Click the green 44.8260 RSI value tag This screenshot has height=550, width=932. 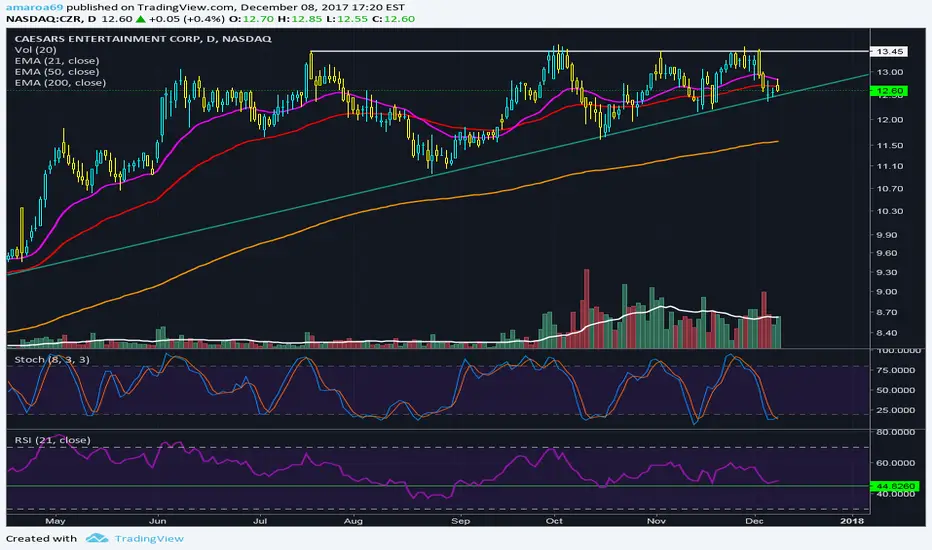point(895,486)
